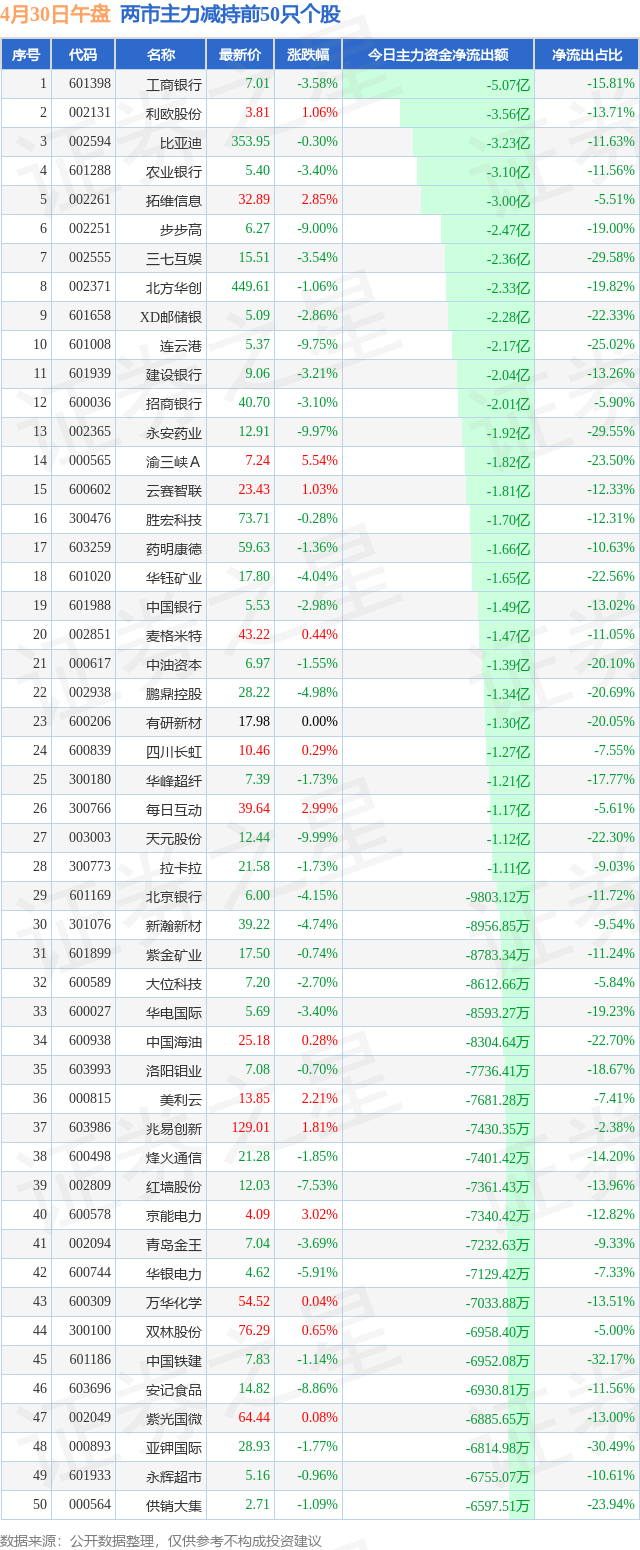Viewport: 640px width, 1550px height.
Task: Select stock name 三七互娱
Action: coord(174,258)
